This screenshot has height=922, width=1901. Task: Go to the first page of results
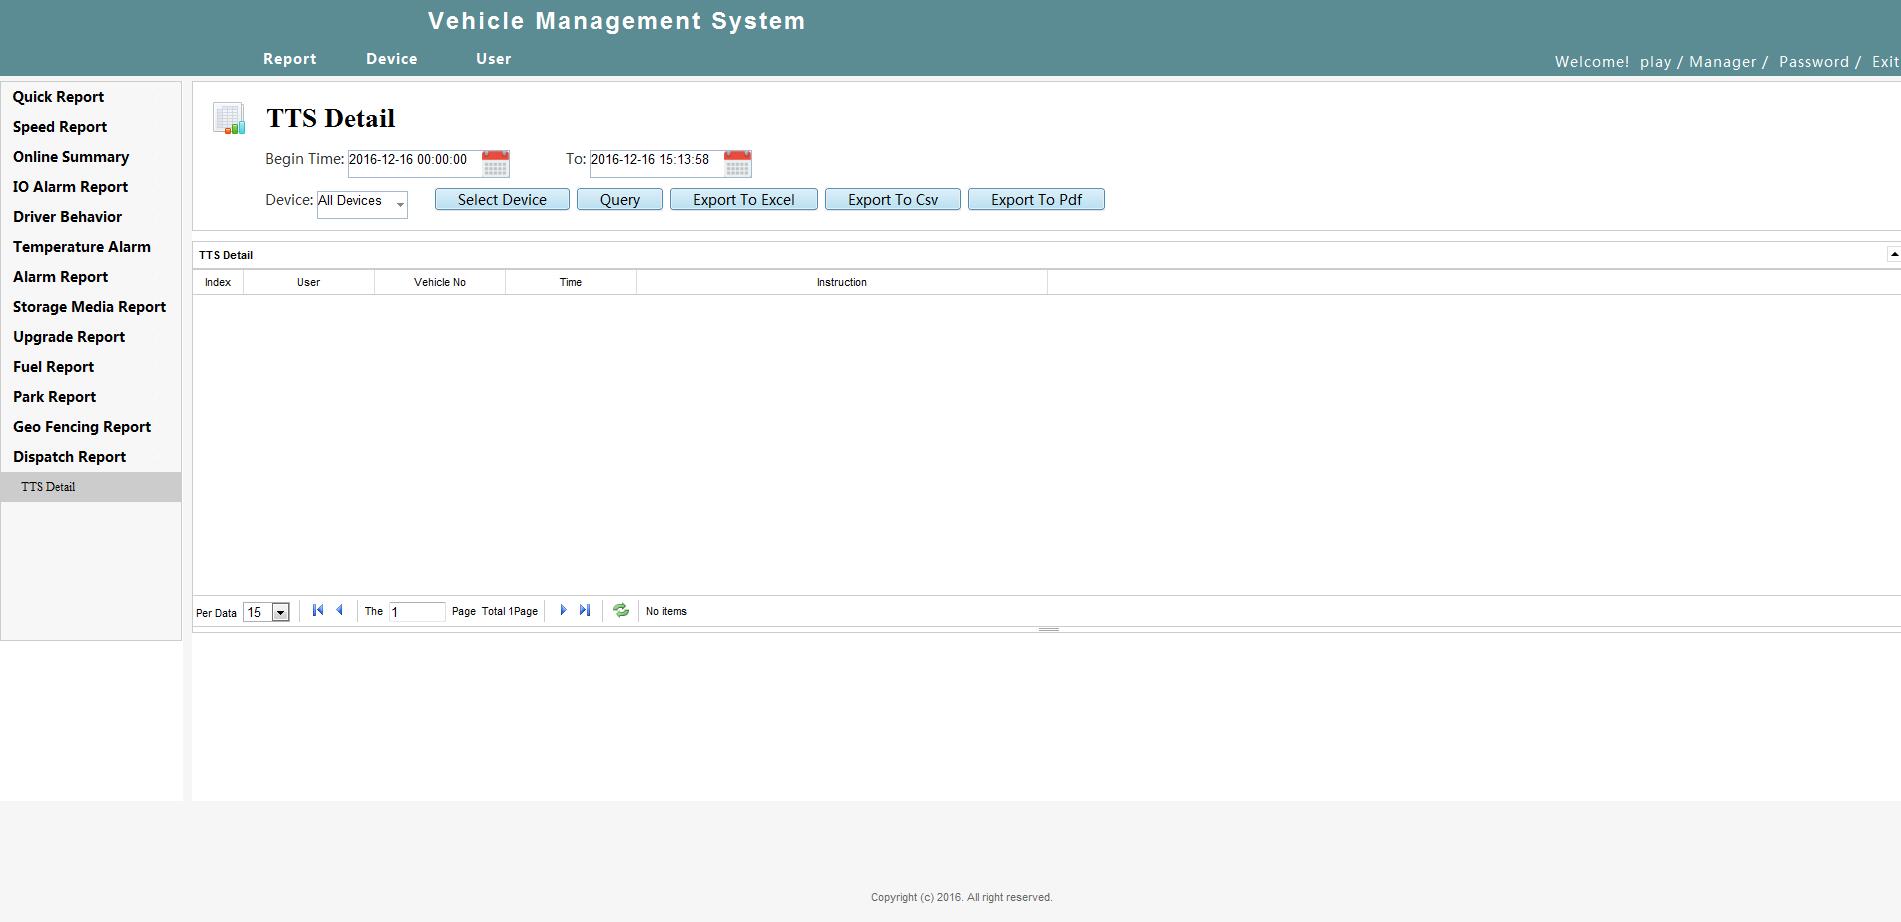click(318, 610)
